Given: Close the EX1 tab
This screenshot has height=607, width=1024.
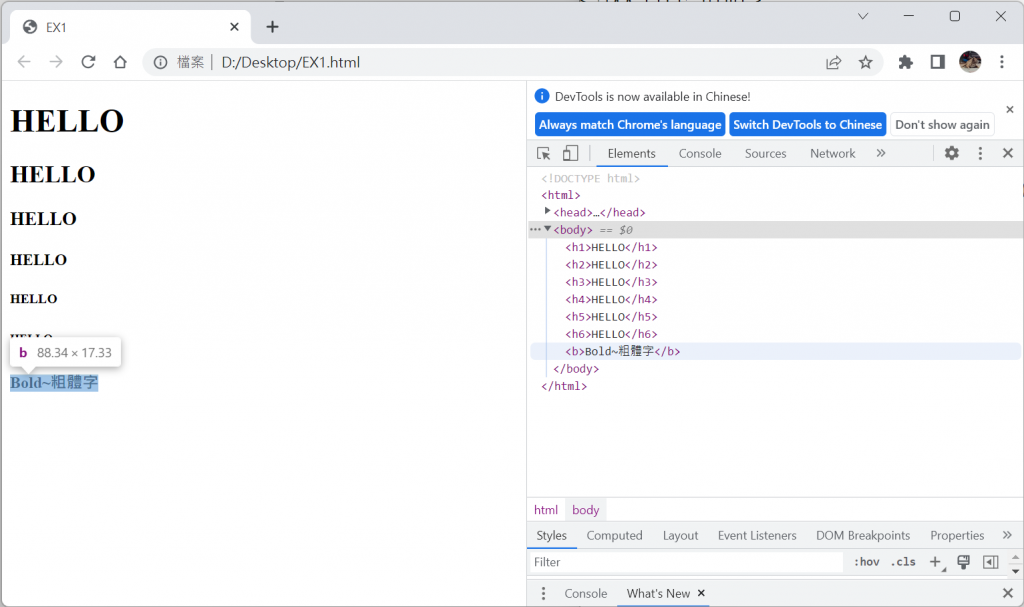Looking at the screenshot, I should [234, 27].
